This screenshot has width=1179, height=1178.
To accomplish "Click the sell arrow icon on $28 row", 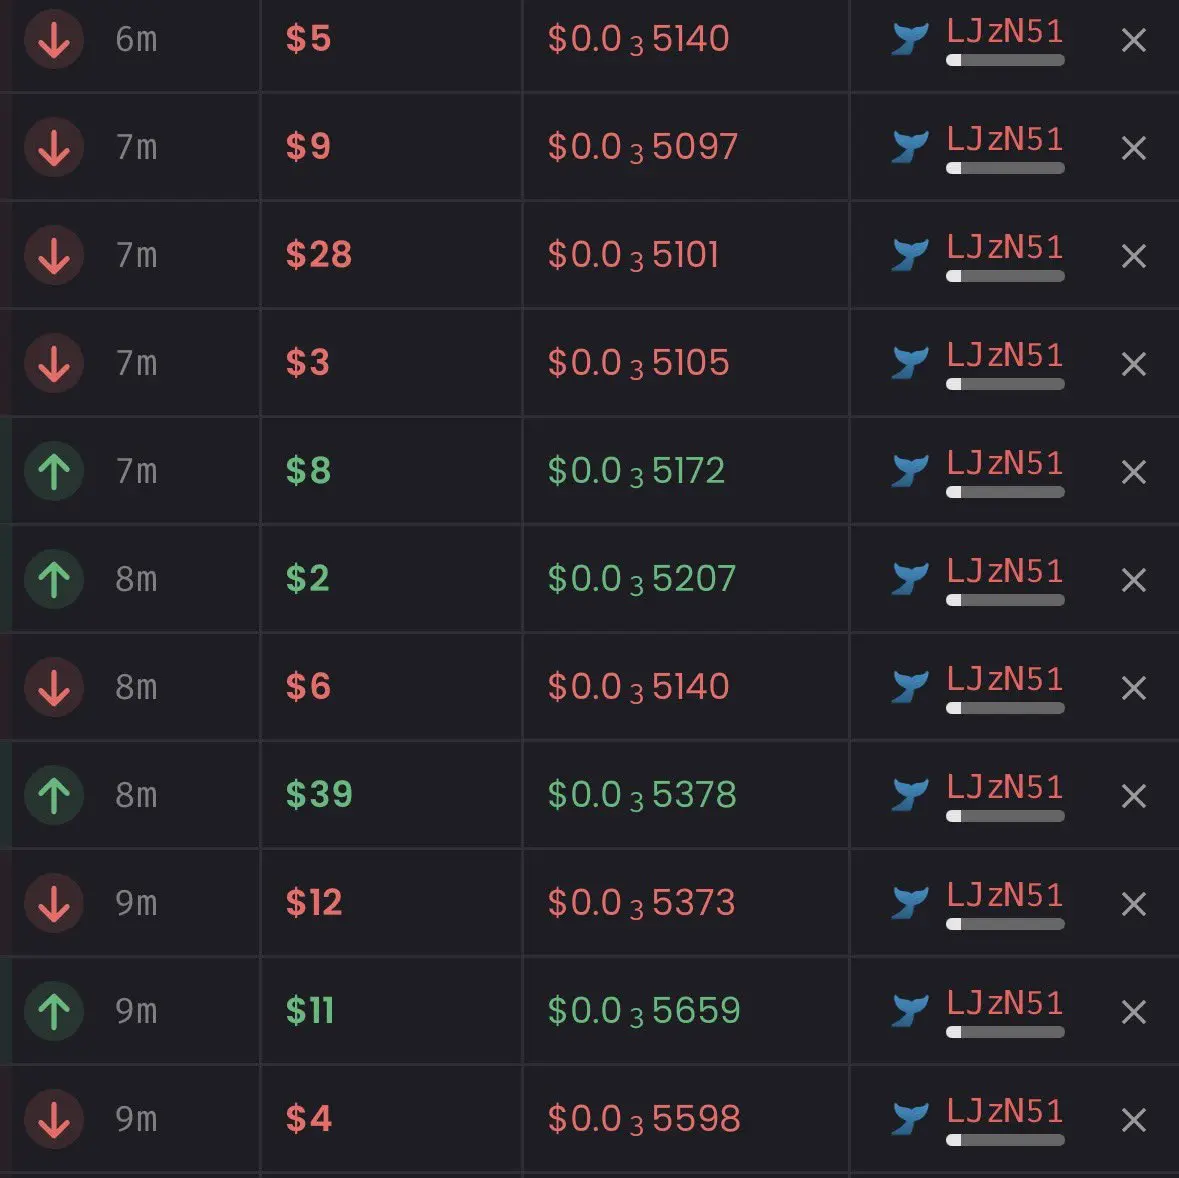I will point(53,255).
